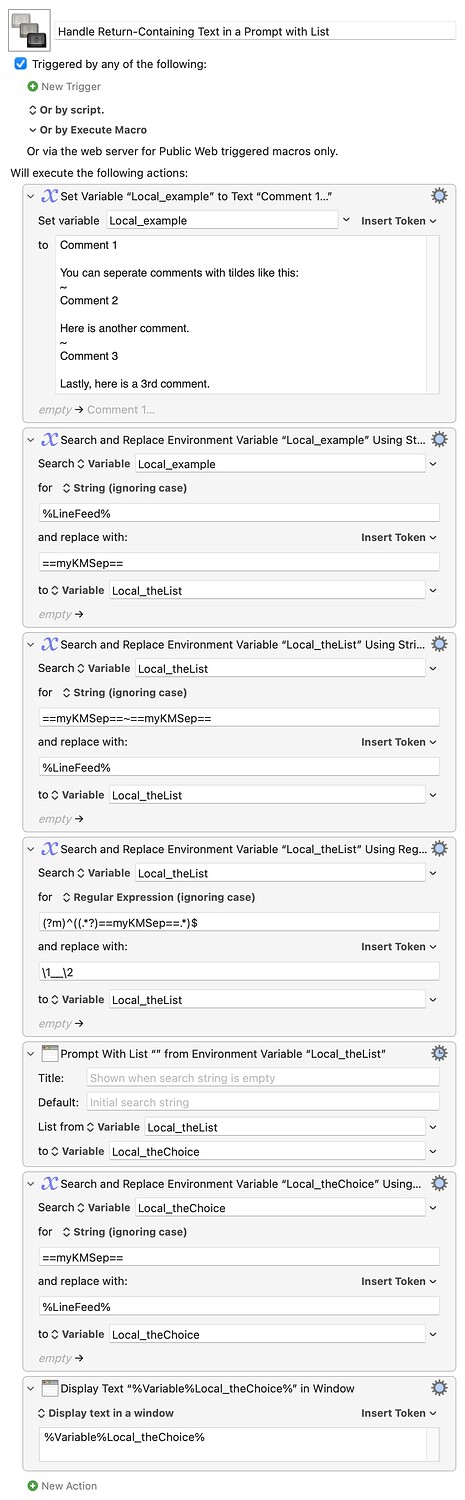
Task: Click window icon of Display Text action
Action: [x=49, y=1388]
